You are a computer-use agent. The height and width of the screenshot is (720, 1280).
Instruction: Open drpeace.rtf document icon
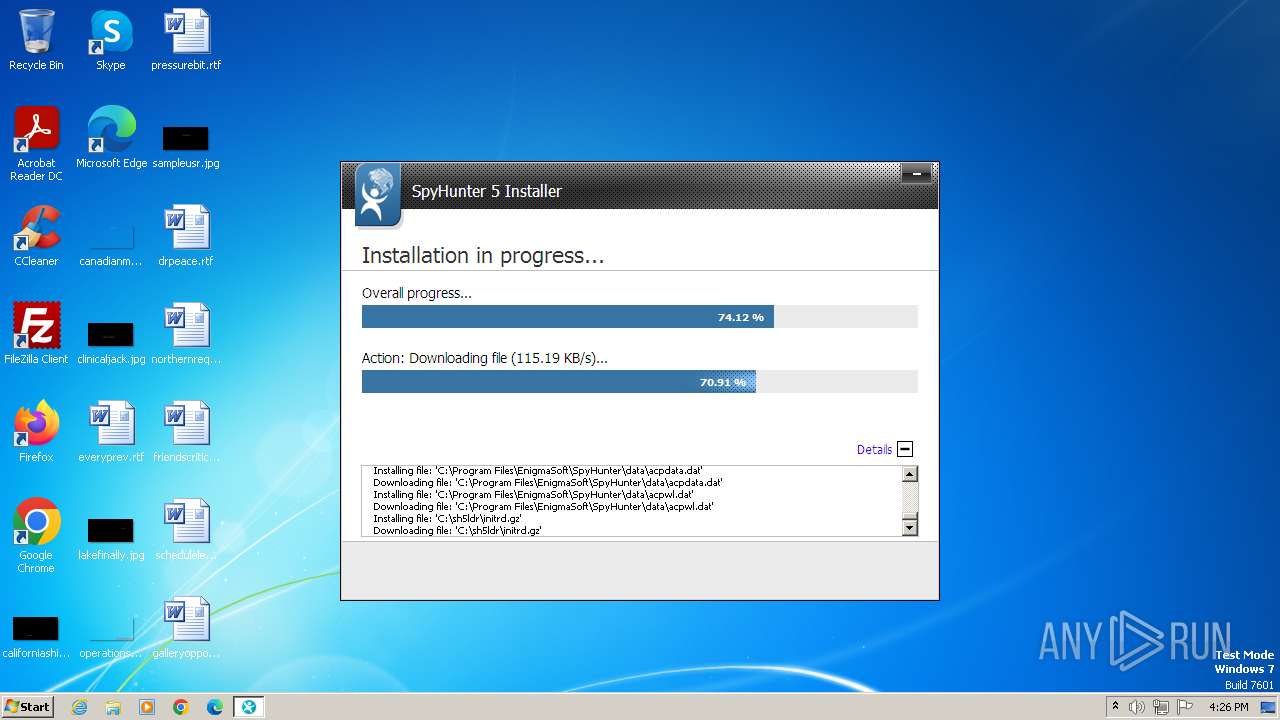point(186,236)
